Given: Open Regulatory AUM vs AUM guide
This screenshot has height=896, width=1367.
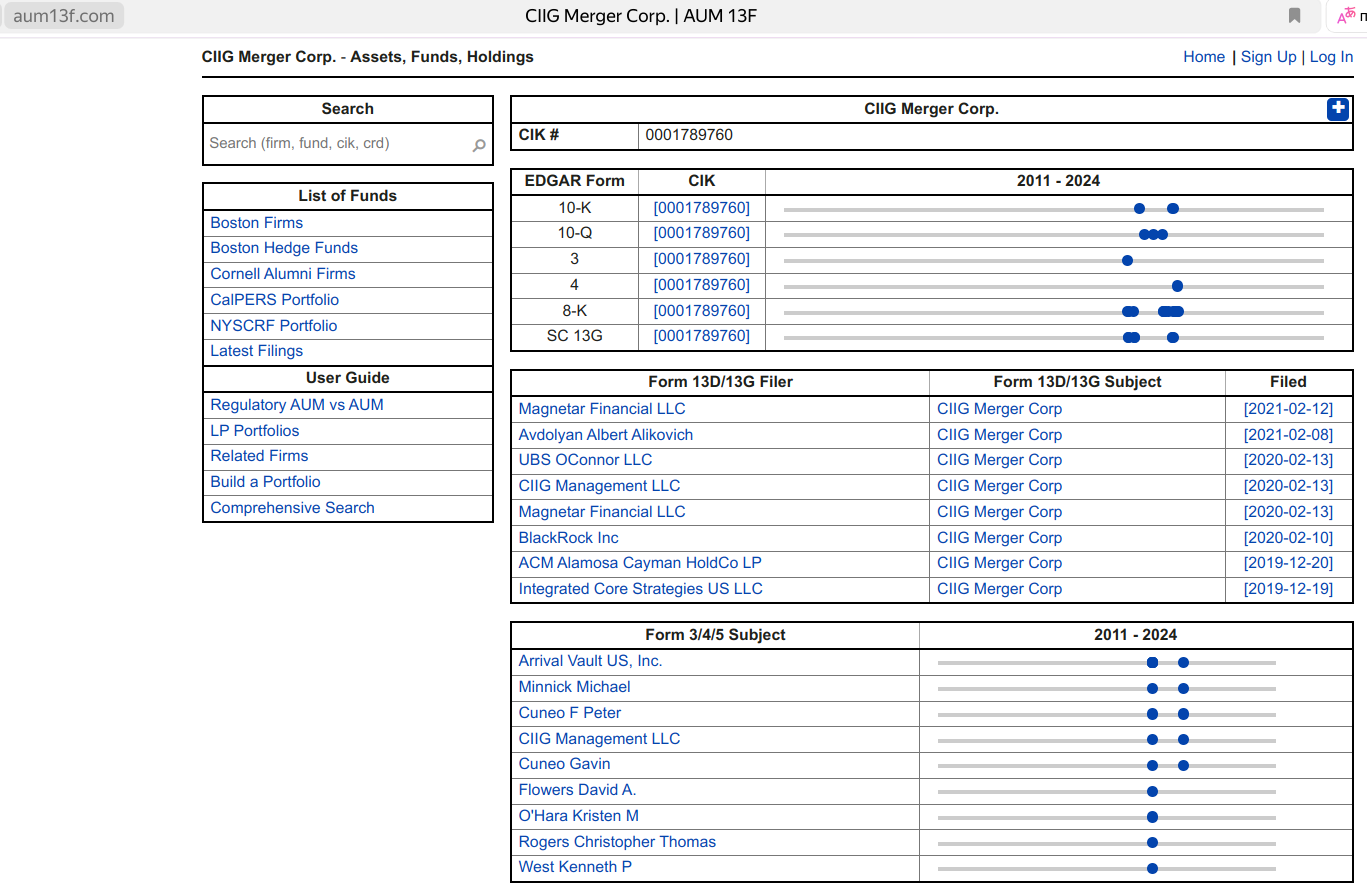Looking at the screenshot, I should tap(297, 405).
